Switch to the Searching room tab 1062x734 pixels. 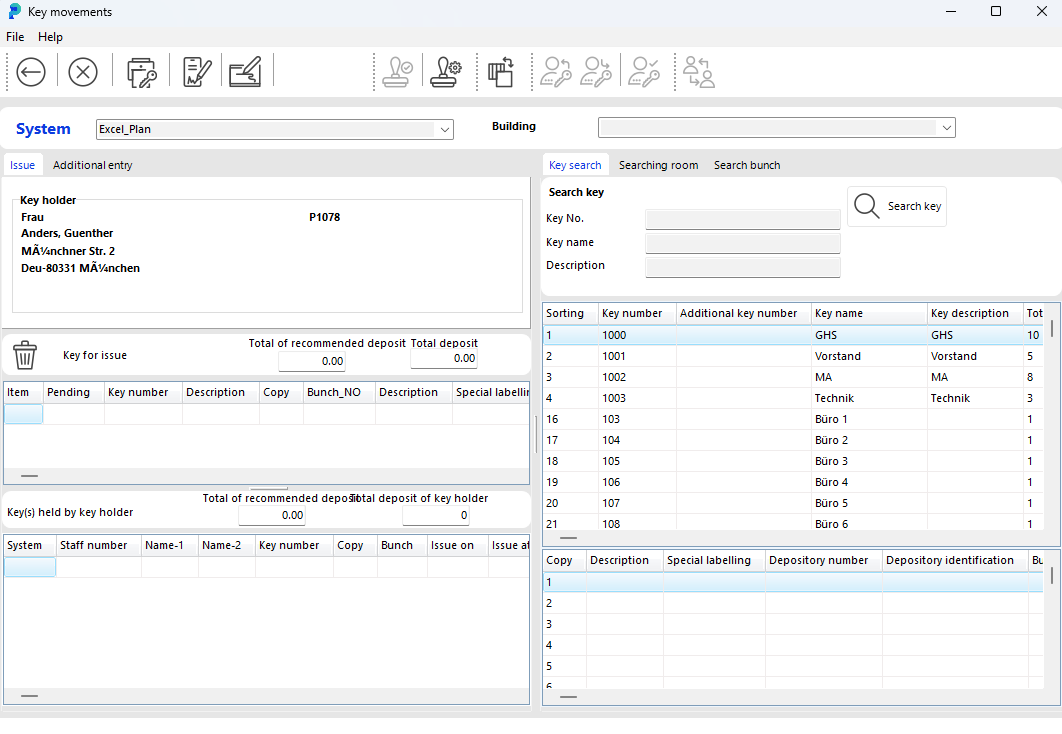point(658,165)
